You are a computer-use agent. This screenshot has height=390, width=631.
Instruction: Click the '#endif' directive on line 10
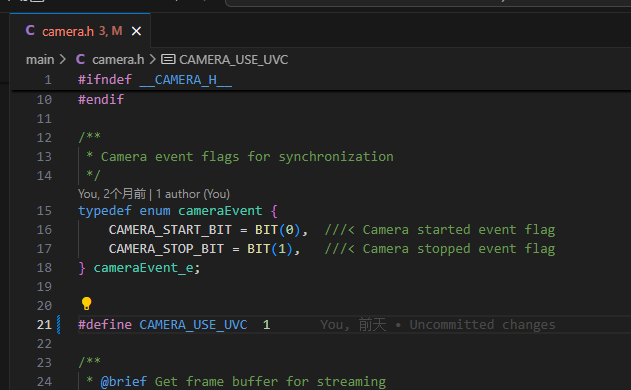(101, 99)
